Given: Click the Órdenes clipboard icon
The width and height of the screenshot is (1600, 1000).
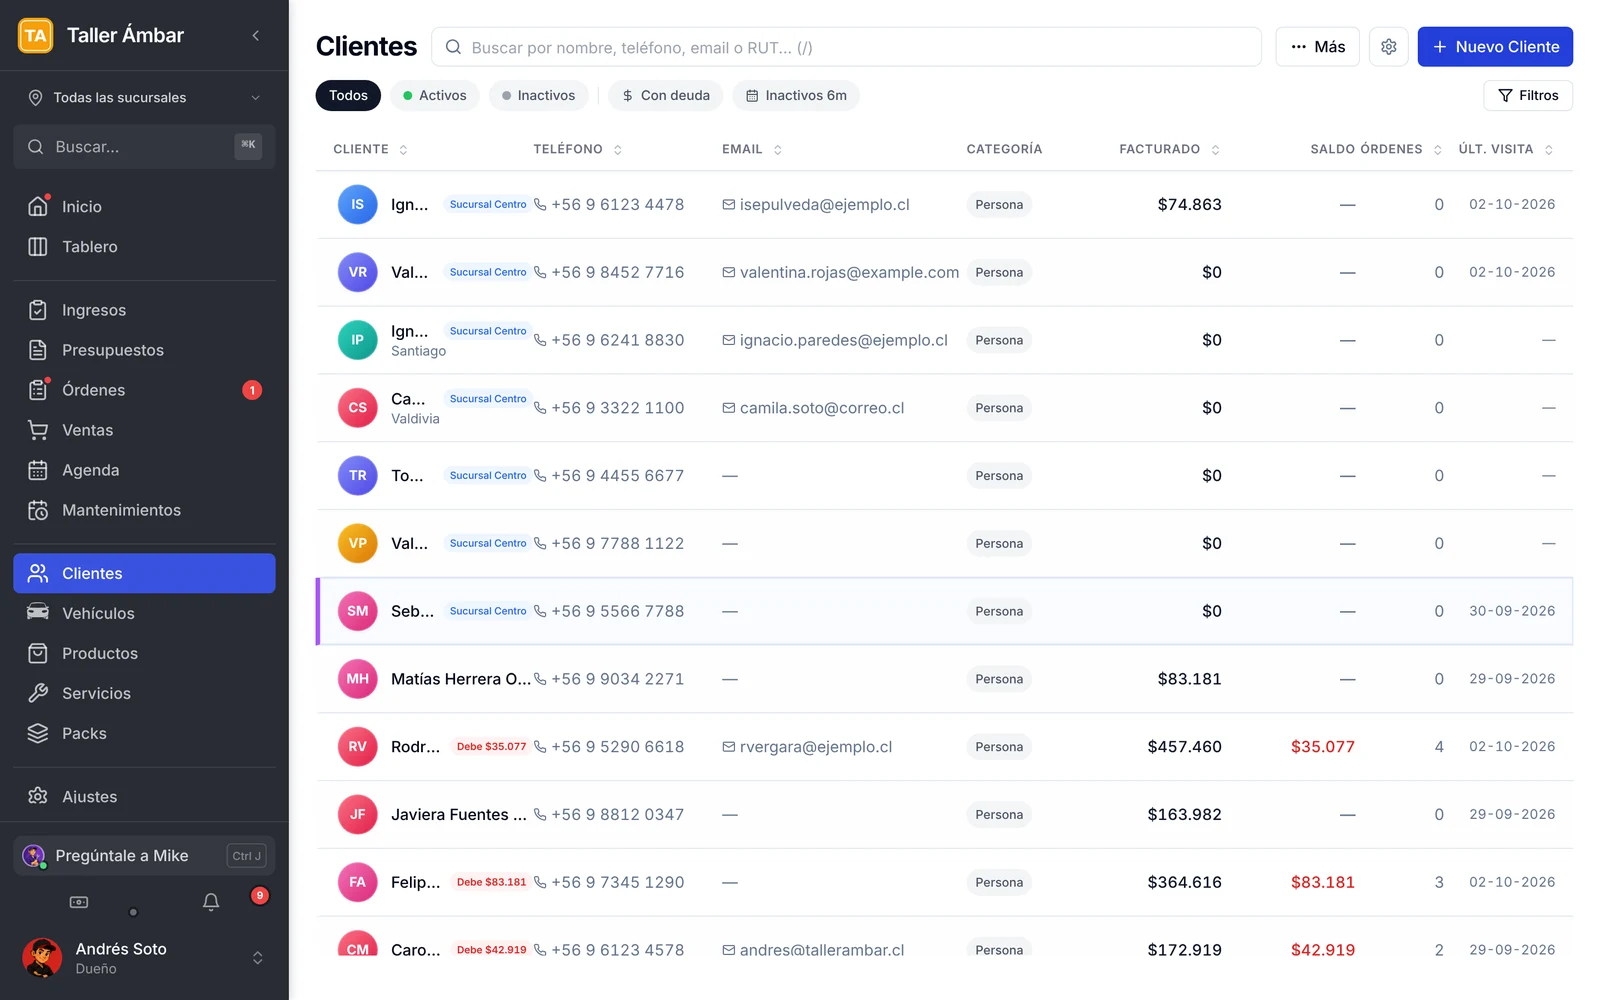Looking at the screenshot, I should click(x=38, y=390).
